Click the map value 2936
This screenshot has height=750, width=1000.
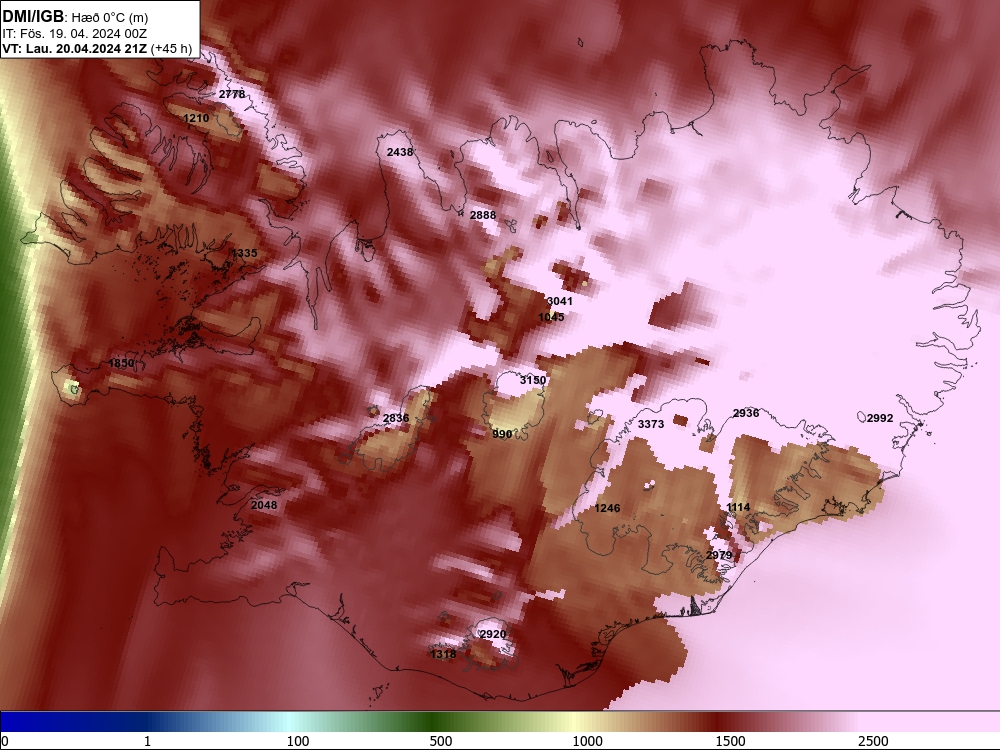pos(746,413)
